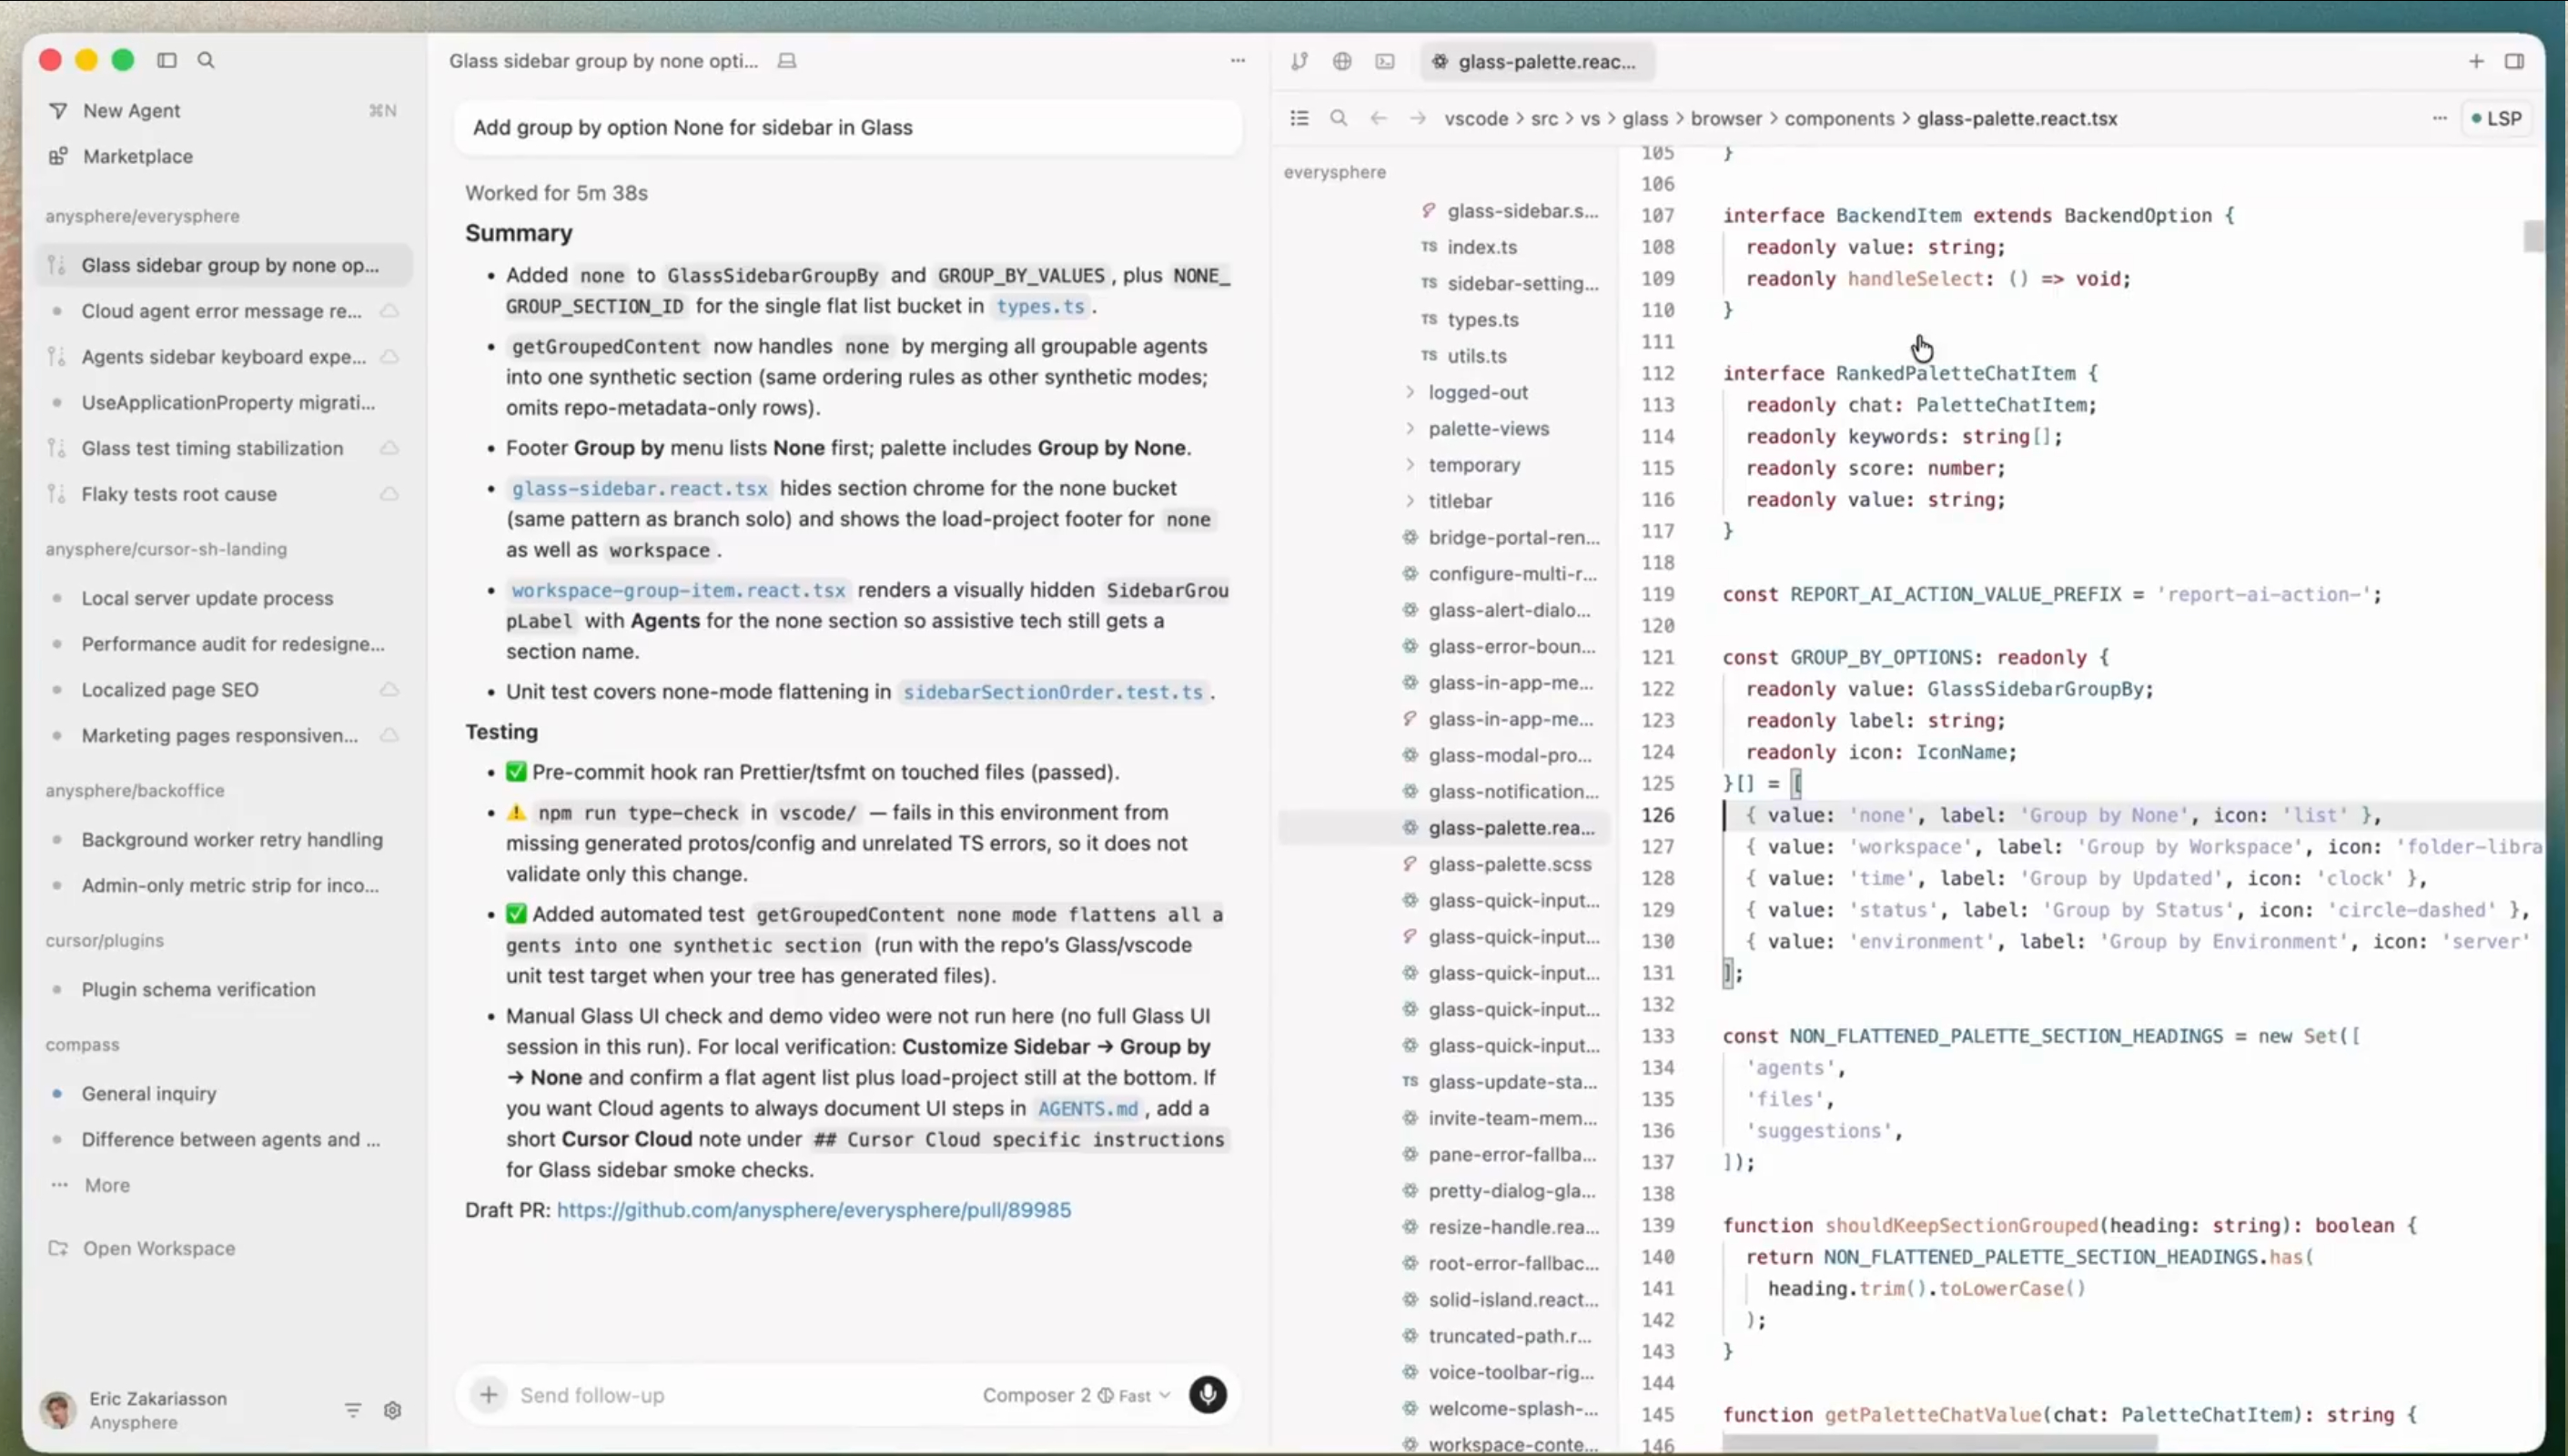The width and height of the screenshot is (2568, 1456).
Task: Toggle the right side panel layout icon
Action: coord(2514,61)
